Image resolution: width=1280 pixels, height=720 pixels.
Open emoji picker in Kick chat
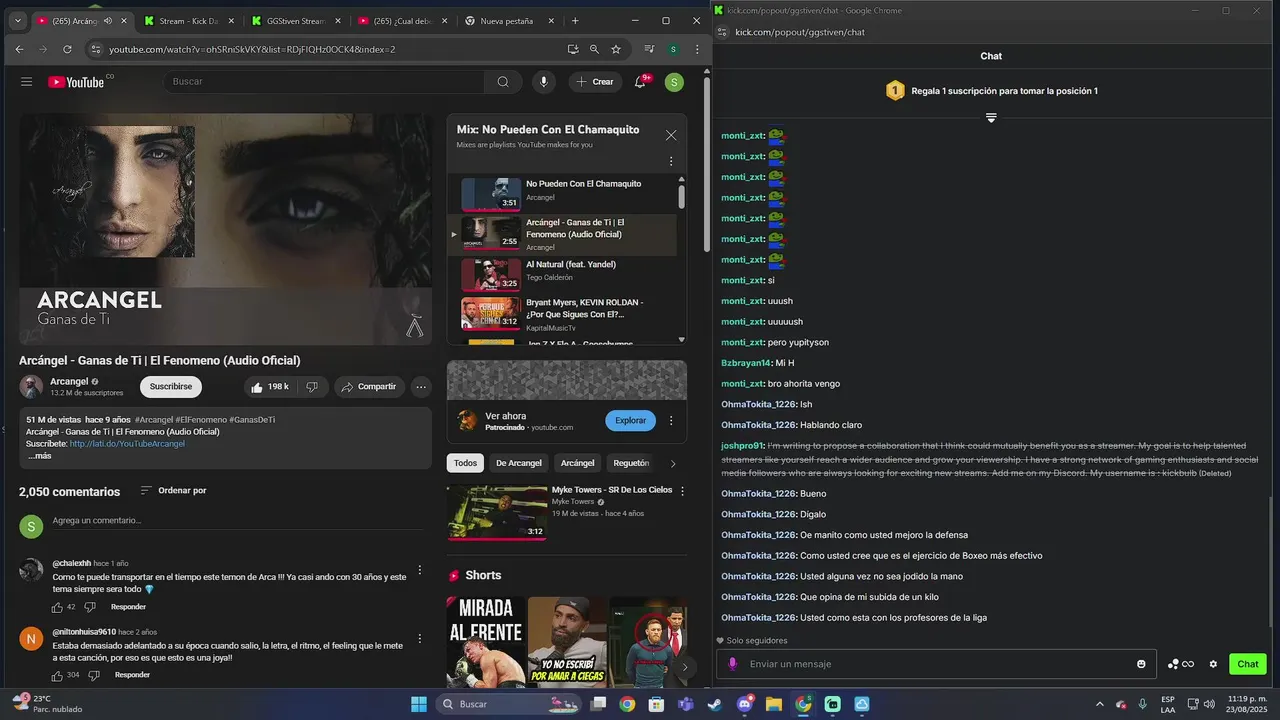1141,664
